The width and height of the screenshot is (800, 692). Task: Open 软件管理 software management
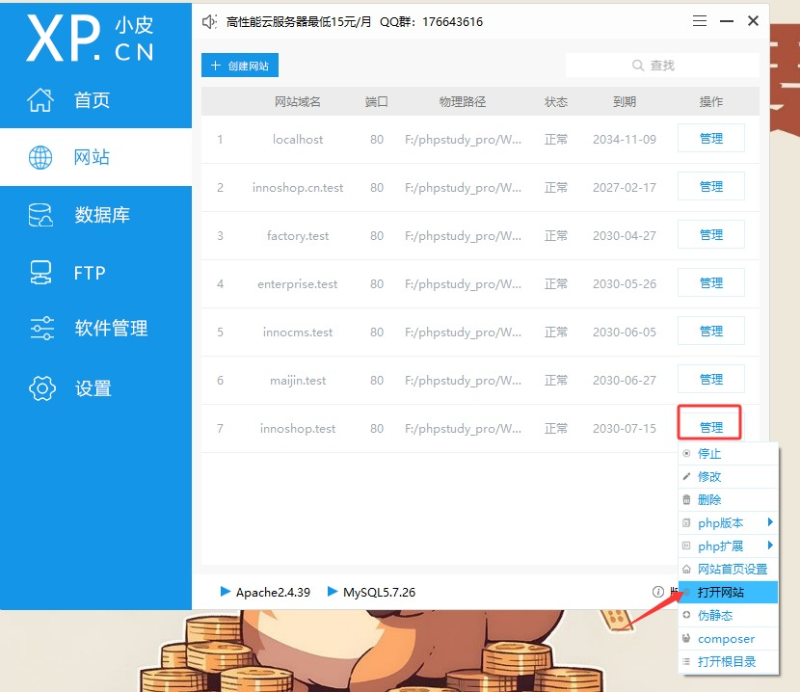96,328
